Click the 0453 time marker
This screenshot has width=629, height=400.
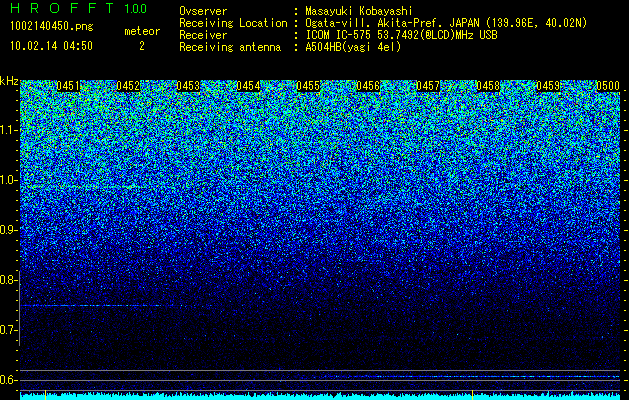[x=188, y=86]
